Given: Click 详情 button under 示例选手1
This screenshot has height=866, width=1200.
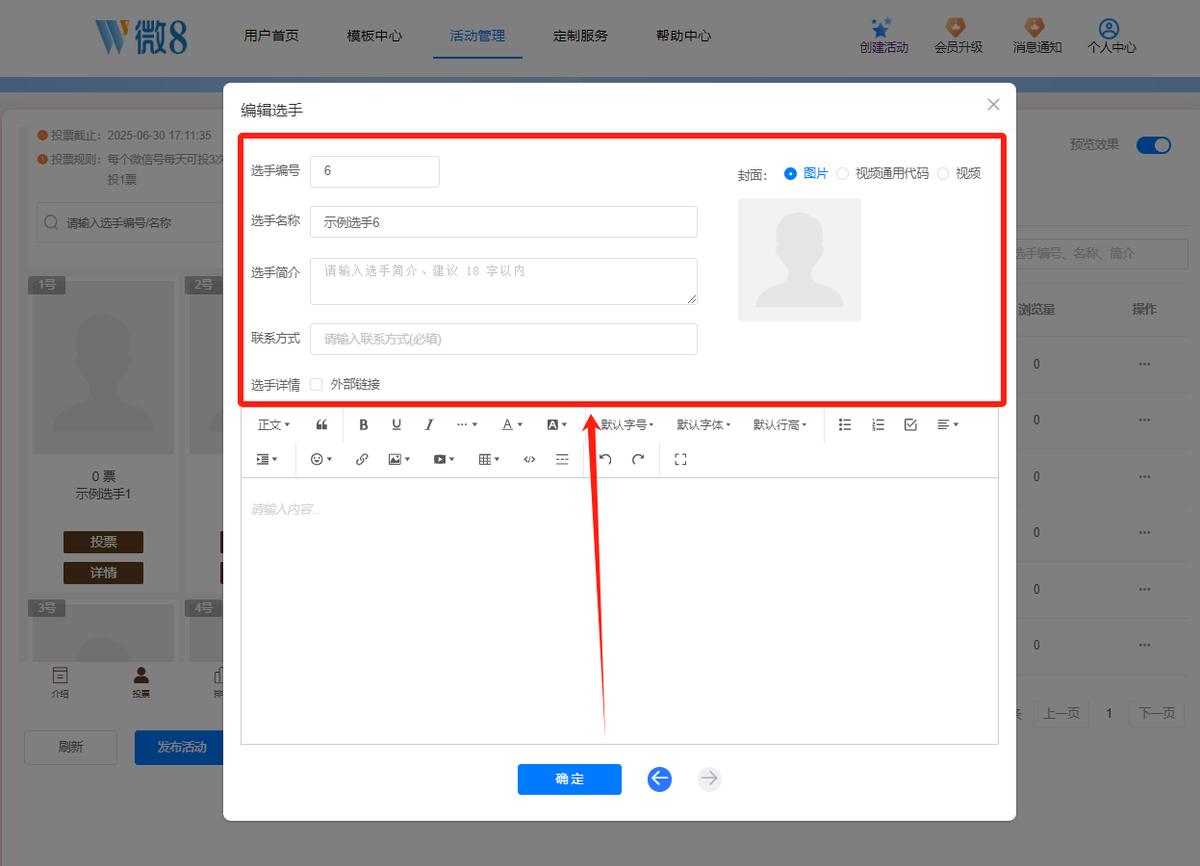Looking at the screenshot, I should (103, 573).
